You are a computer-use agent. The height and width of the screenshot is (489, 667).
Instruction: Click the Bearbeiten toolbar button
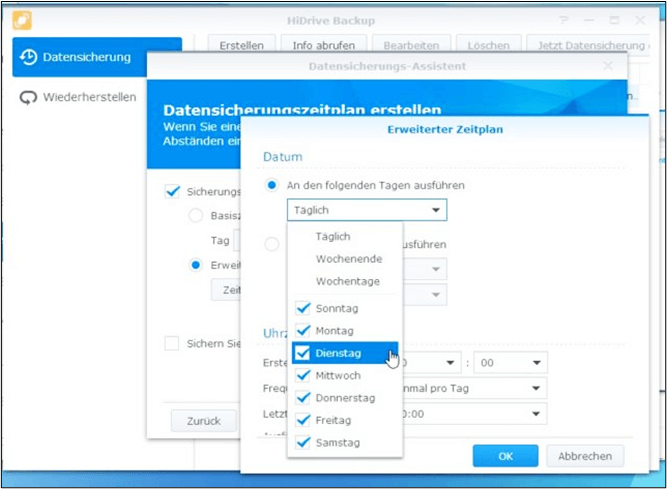411,45
